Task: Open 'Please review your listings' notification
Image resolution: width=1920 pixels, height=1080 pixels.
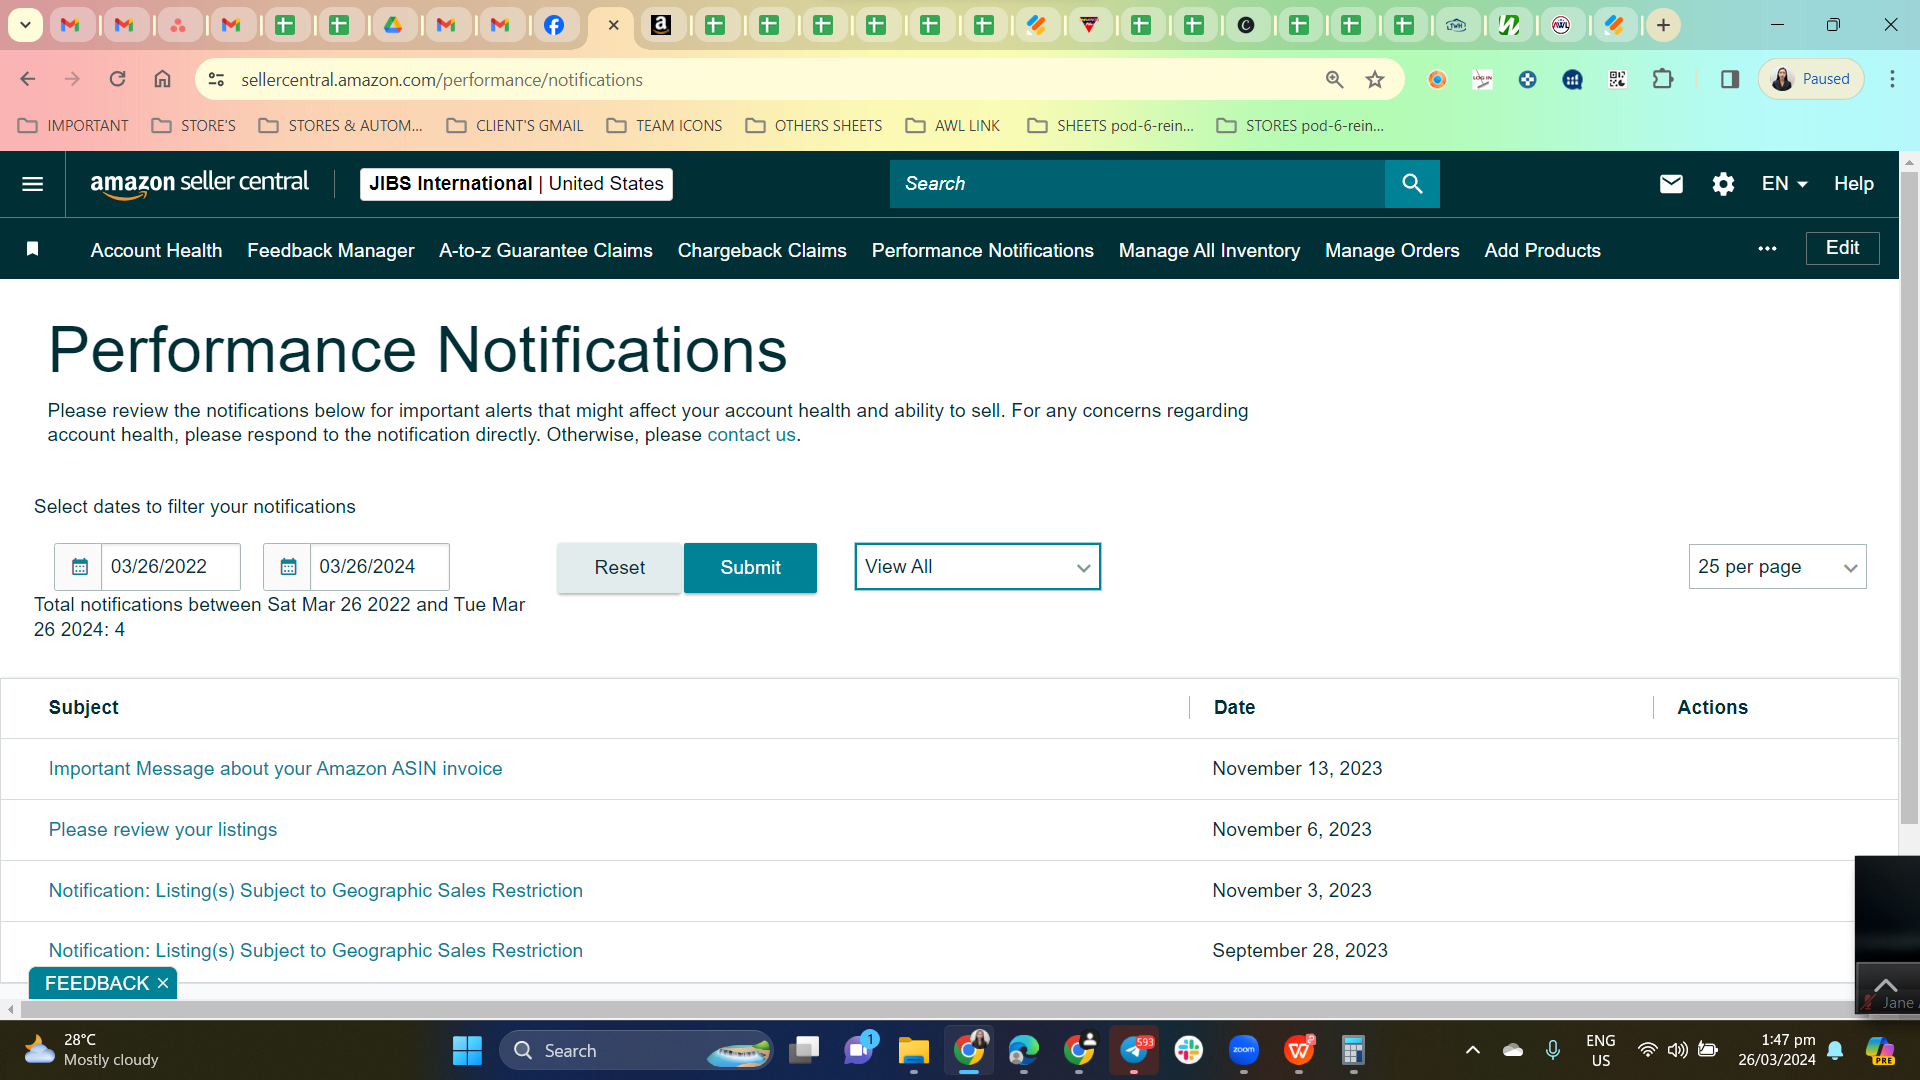Action: point(163,830)
